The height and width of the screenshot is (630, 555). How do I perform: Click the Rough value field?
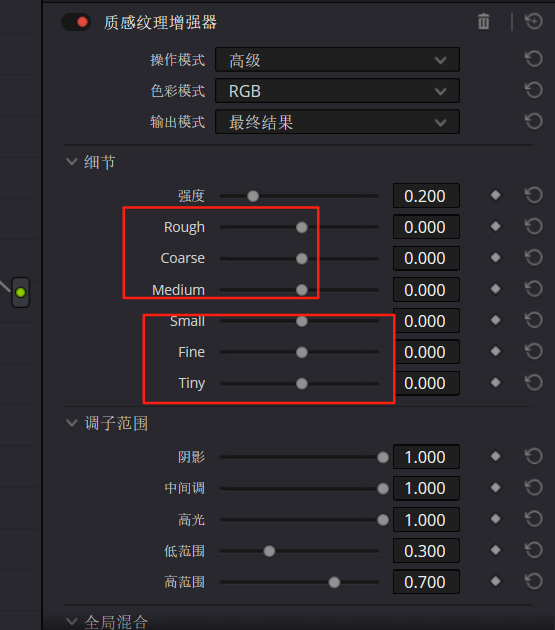pyautogui.click(x=426, y=227)
